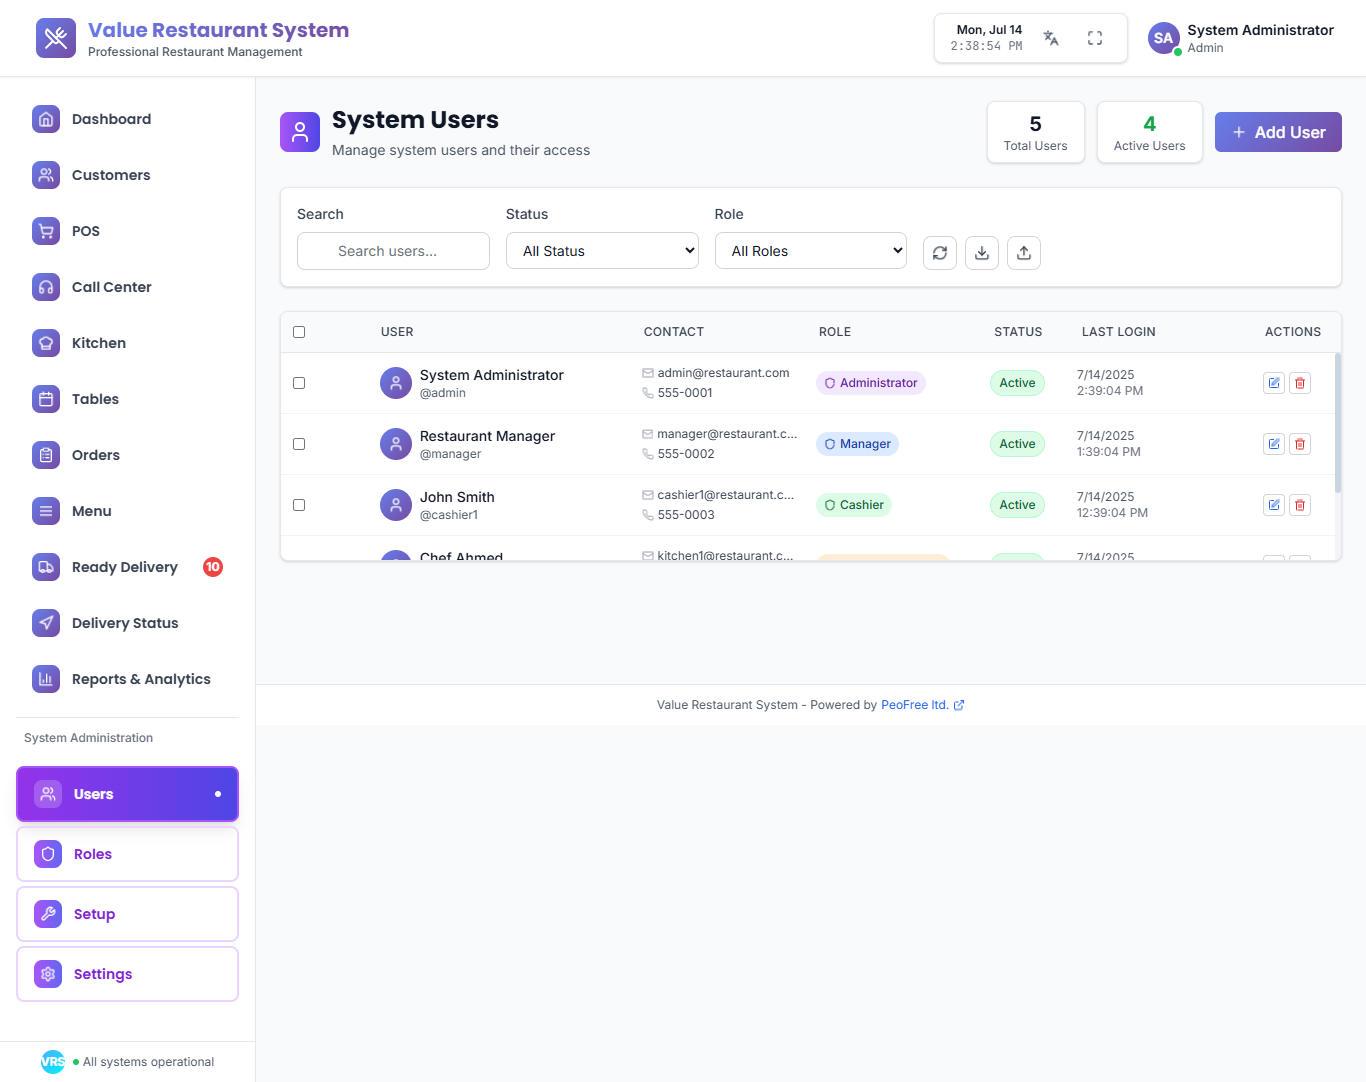This screenshot has width=1366, height=1082.
Task: Click the refresh users icon
Action: 940,253
